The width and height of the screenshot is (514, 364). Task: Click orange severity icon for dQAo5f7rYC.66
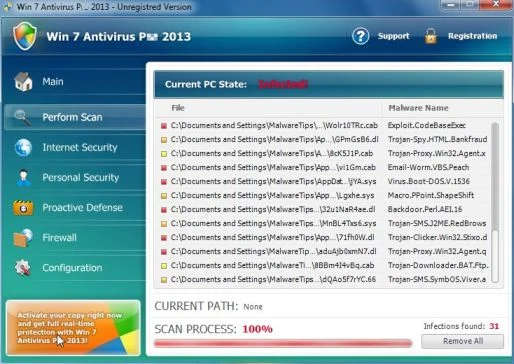point(164,280)
